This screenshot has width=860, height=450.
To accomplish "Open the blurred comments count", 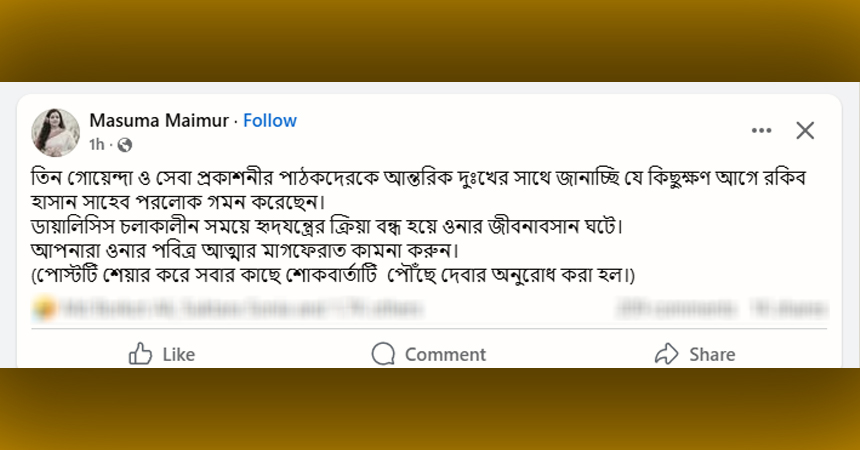I will click(679, 309).
